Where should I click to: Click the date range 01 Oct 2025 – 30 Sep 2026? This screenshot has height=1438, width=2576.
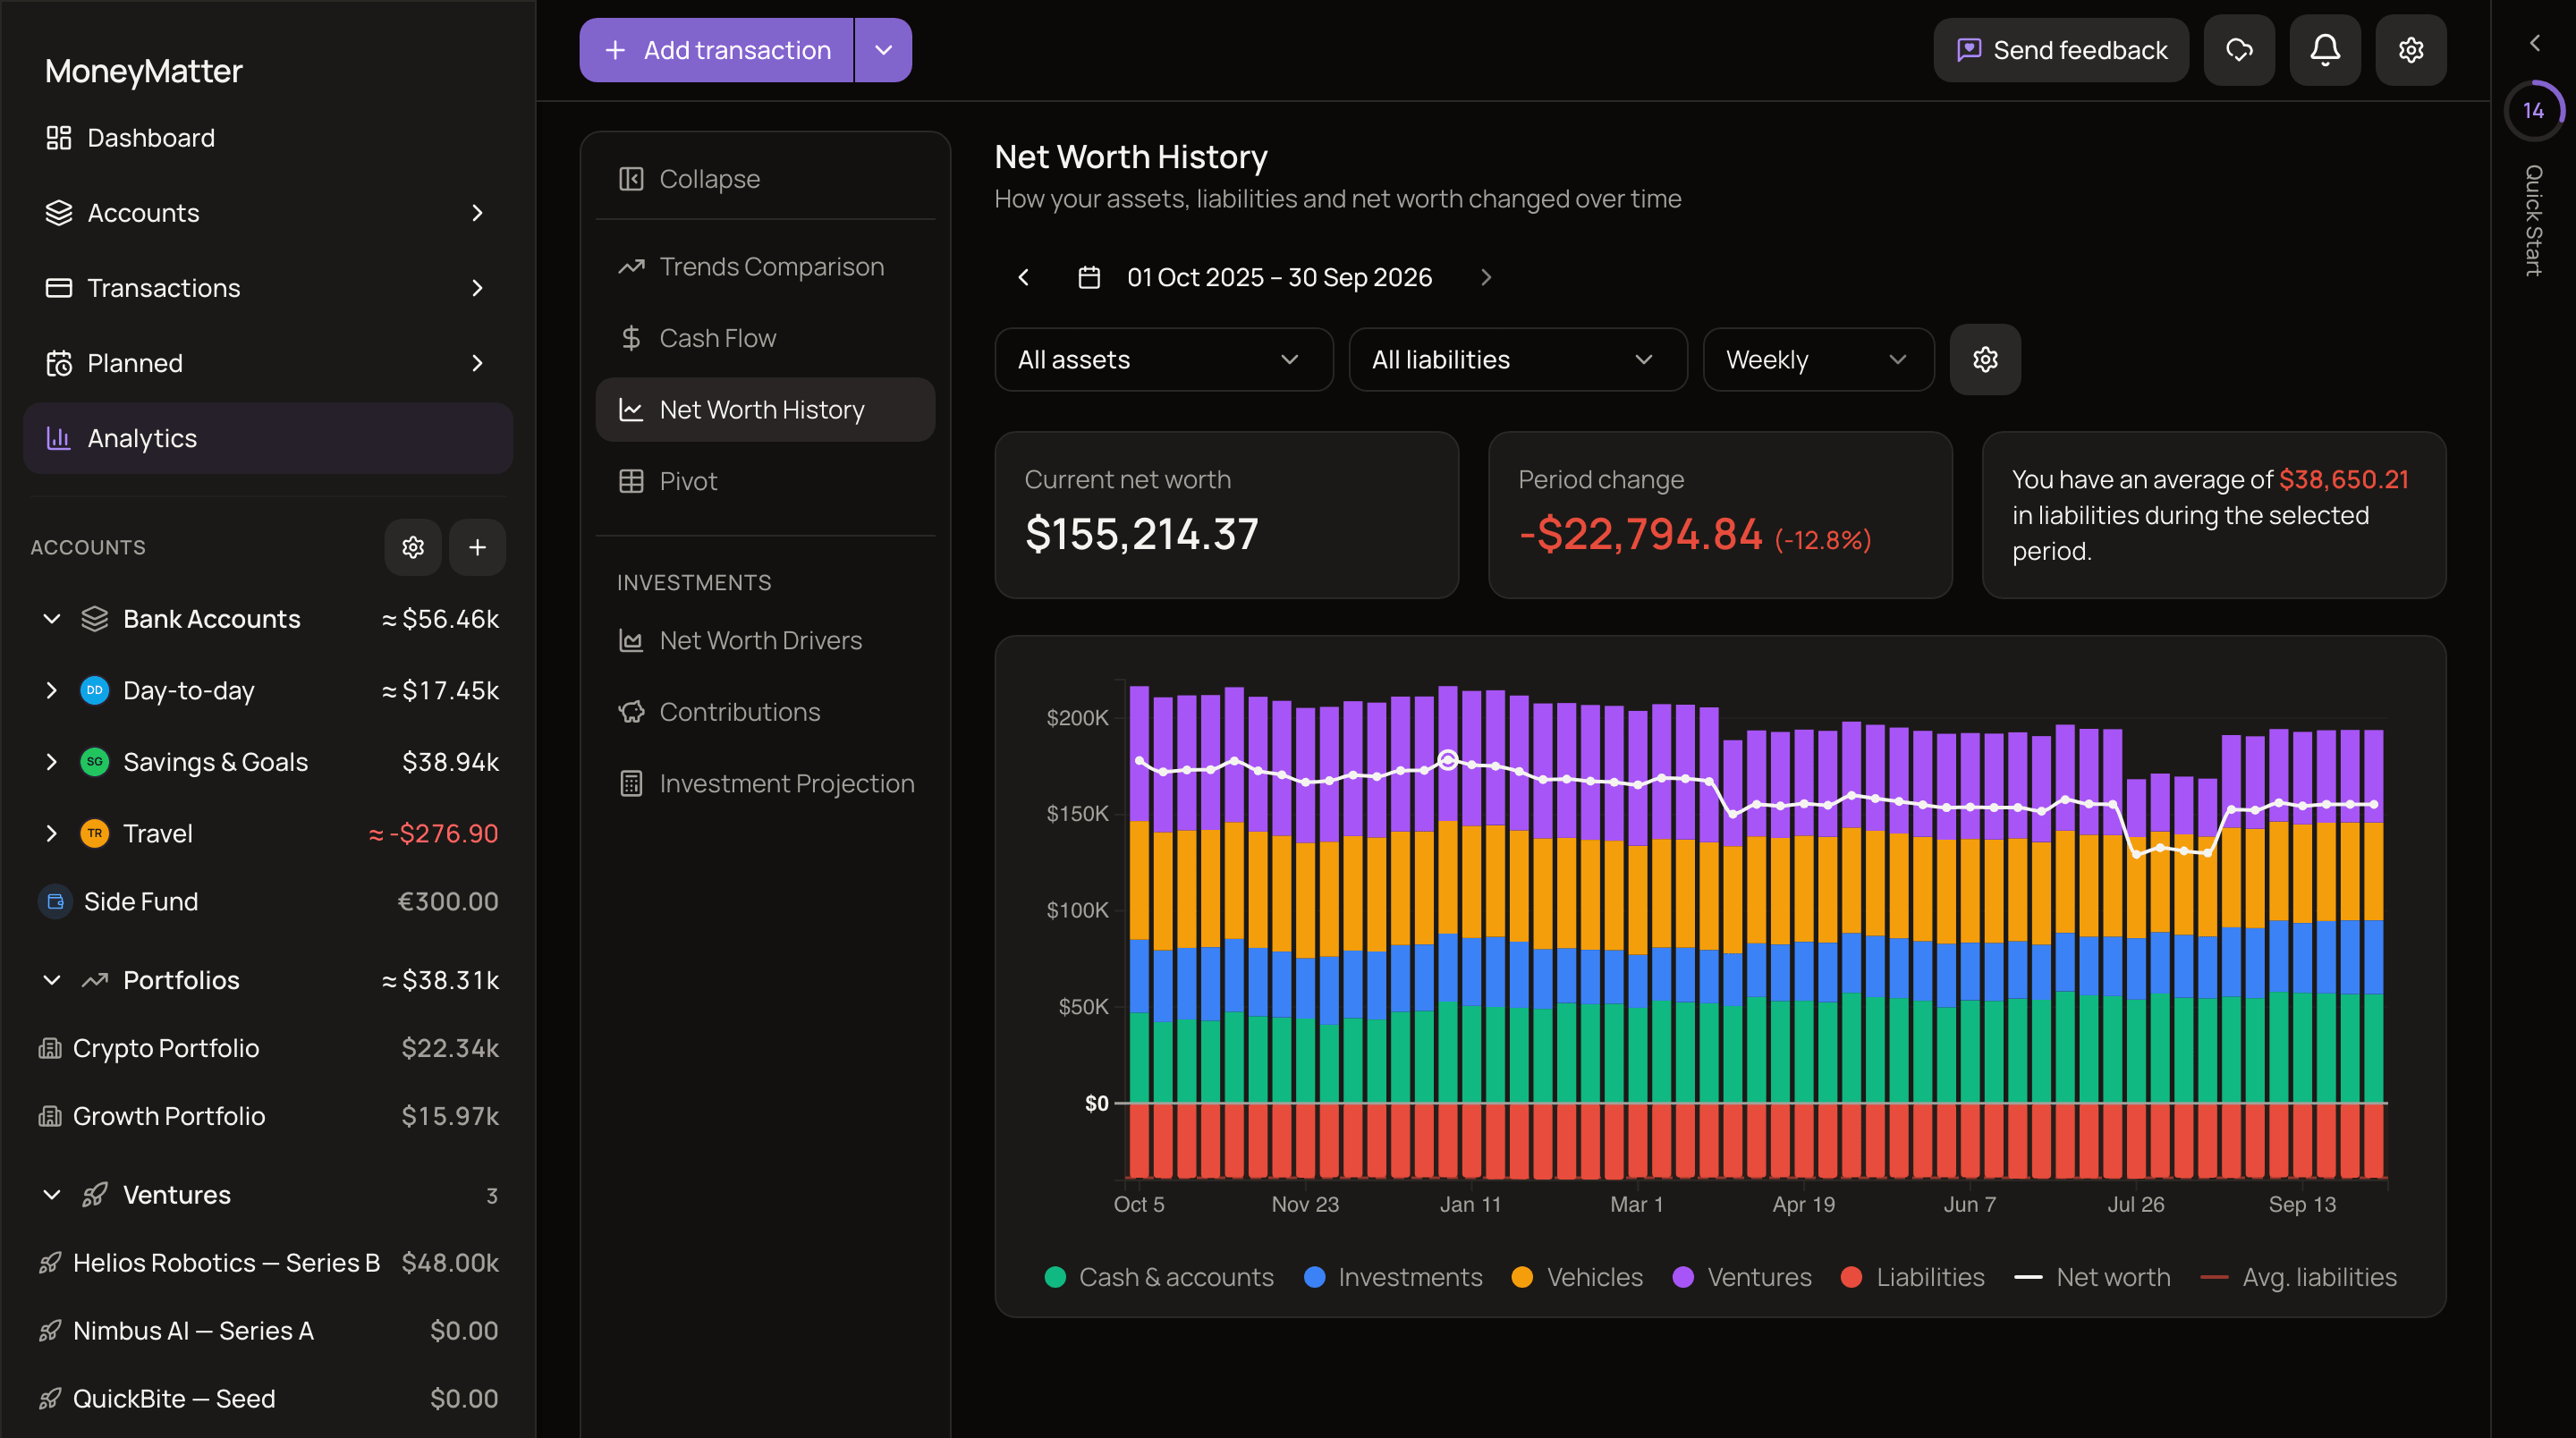coord(1279,277)
